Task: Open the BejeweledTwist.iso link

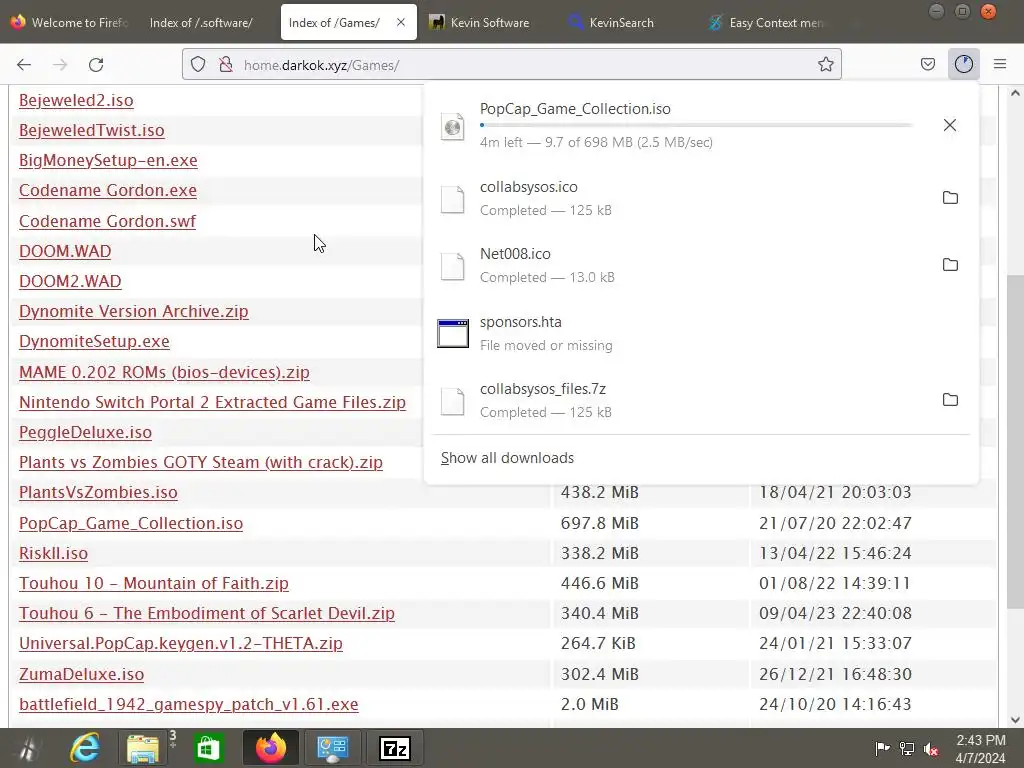Action: pyautogui.click(x=92, y=131)
